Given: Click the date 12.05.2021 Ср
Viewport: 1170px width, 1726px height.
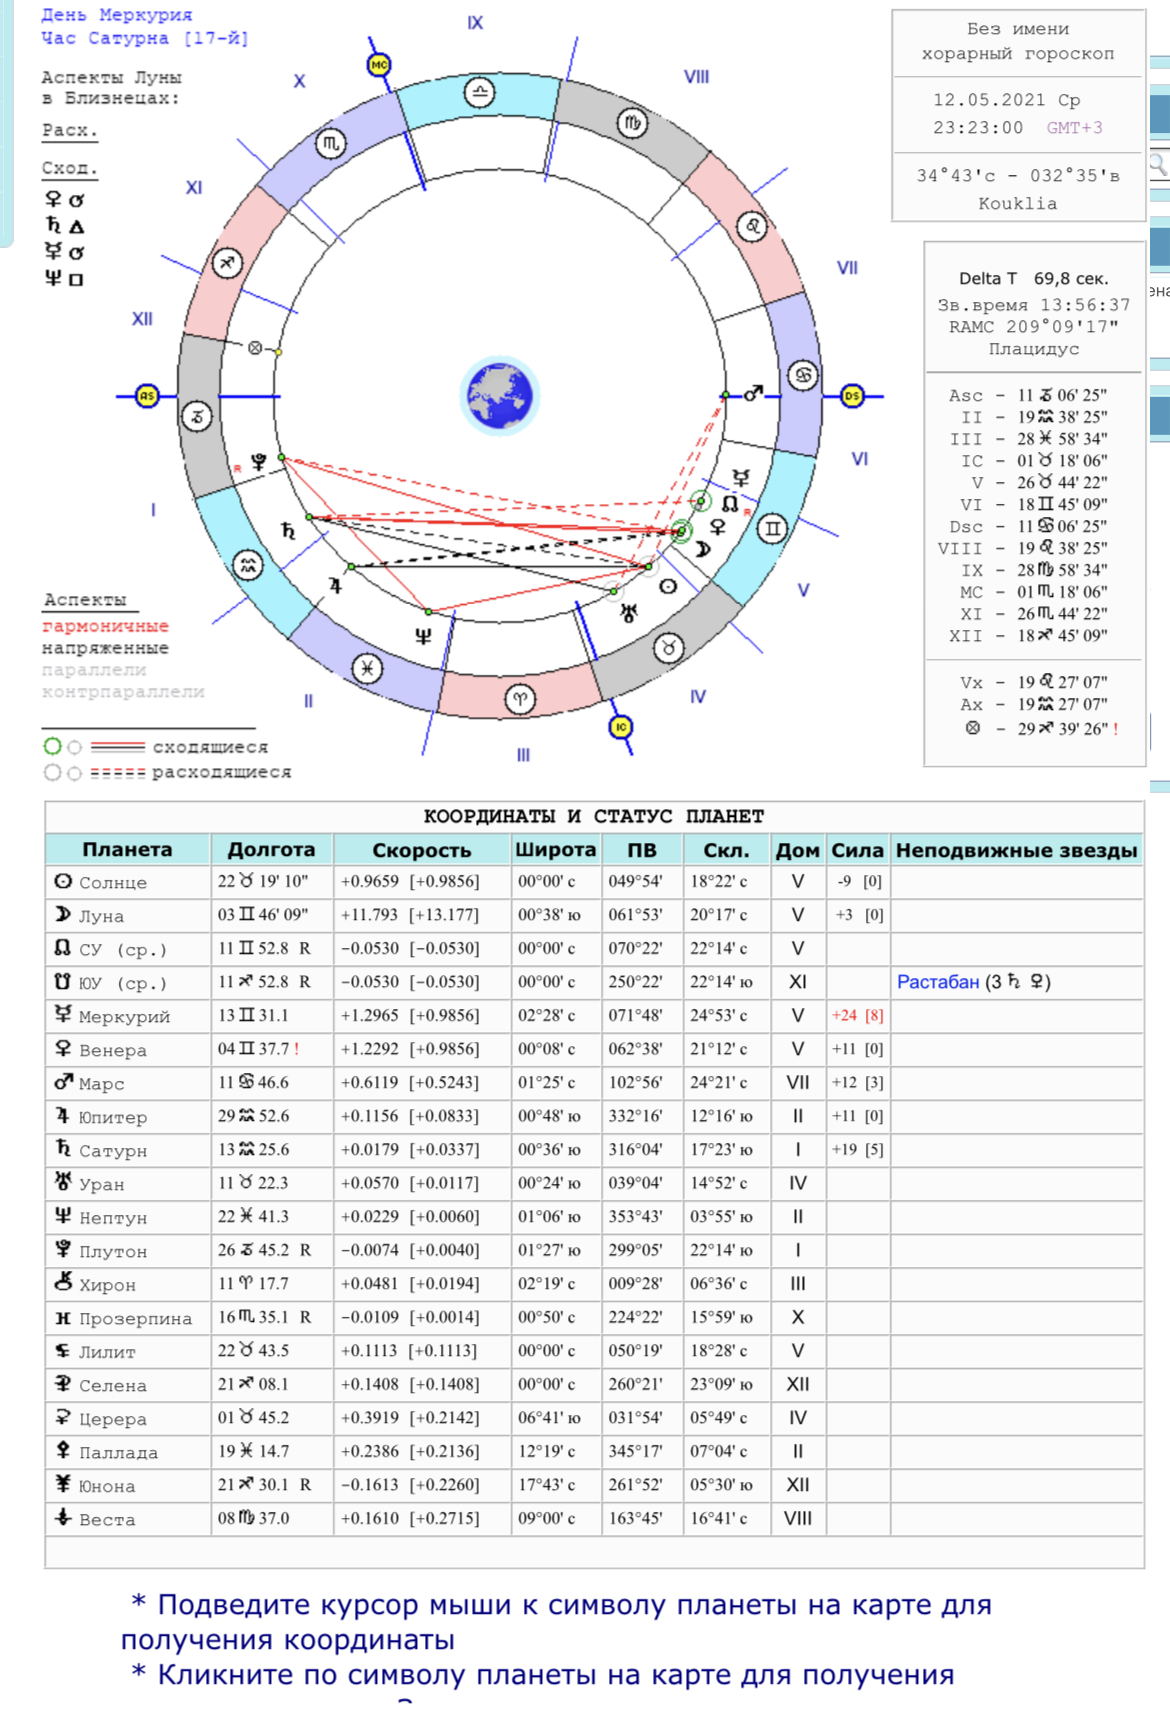Looking at the screenshot, I should coord(1006,100).
